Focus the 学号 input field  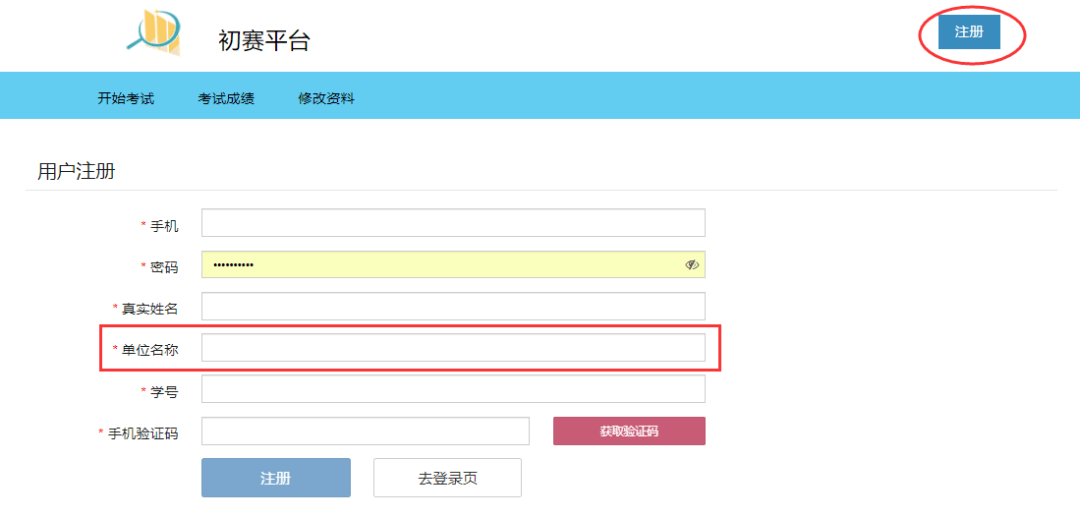click(453, 389)
